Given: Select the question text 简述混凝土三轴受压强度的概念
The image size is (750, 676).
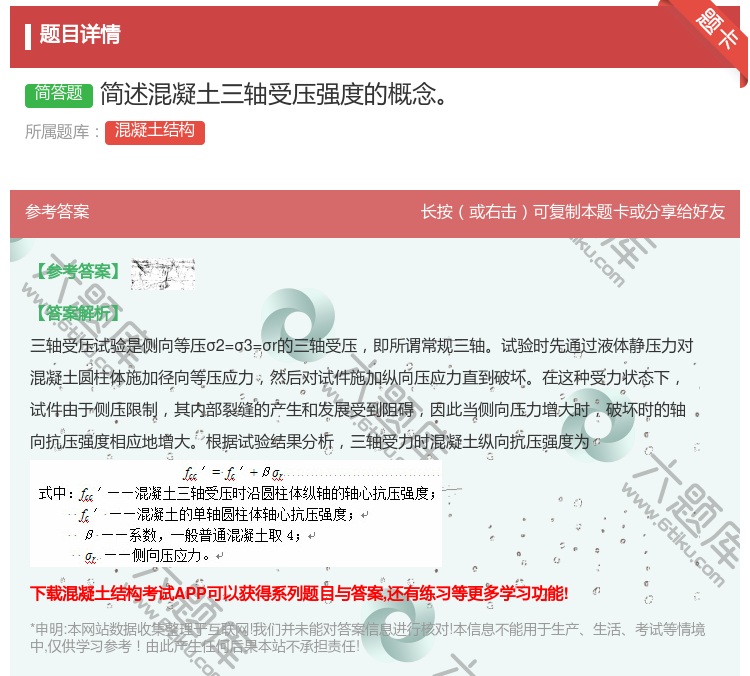Looking at the screenshot, I should (x=274, y=94).
